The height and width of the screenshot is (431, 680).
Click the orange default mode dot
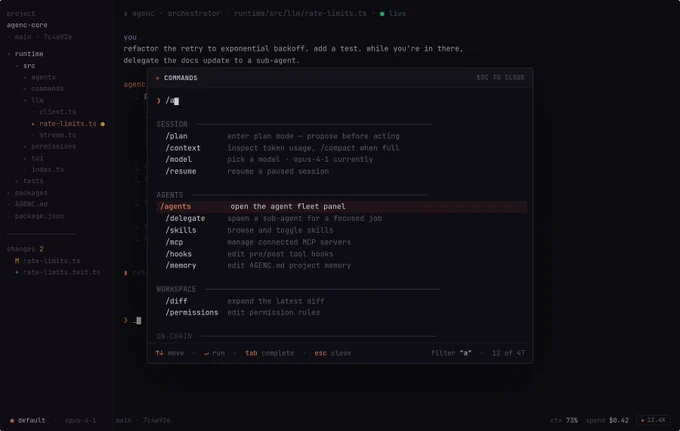(x=12, y=421)
